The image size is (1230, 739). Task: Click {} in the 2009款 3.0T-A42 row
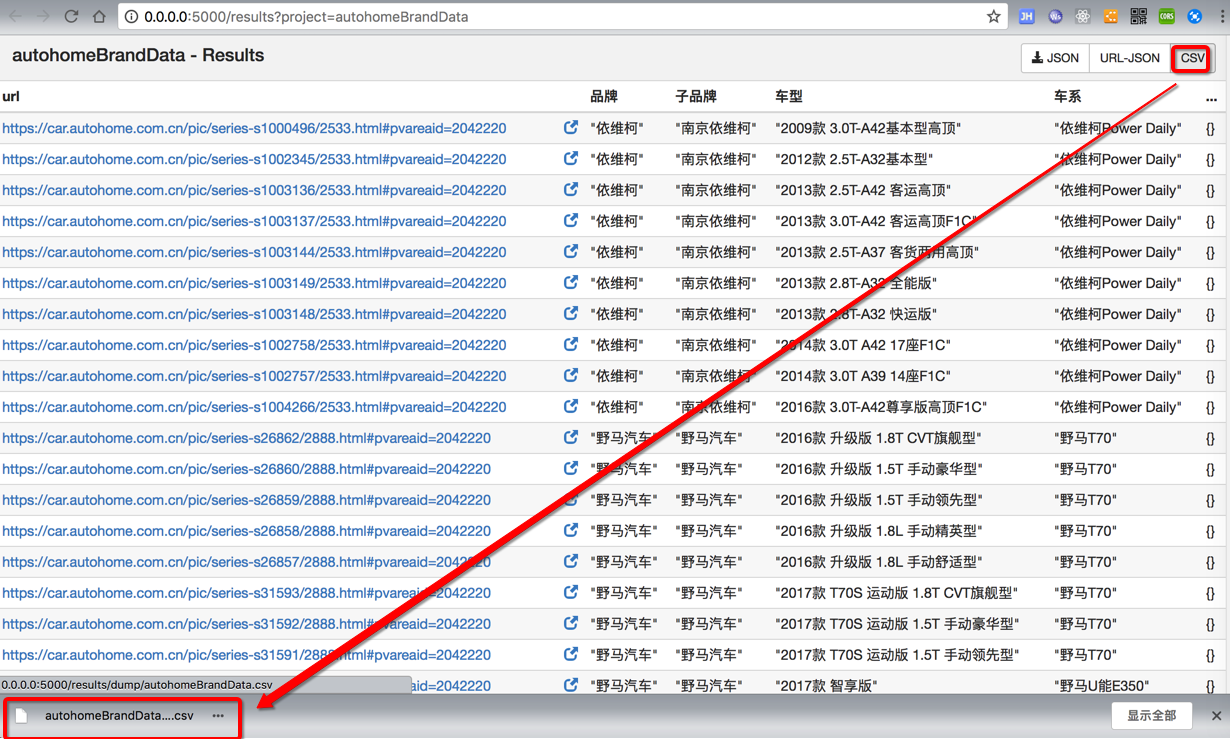coord(1210,128)
